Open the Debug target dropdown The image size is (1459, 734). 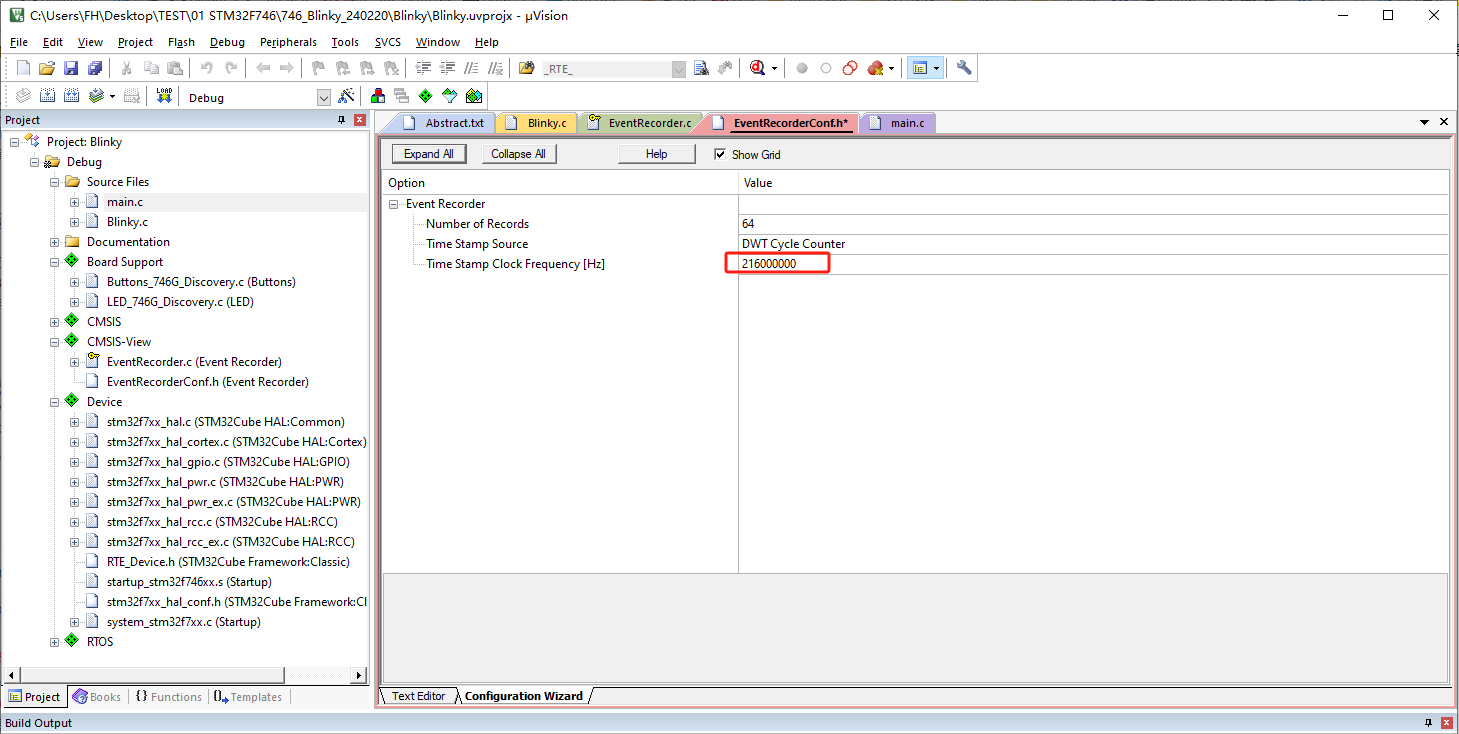323,98
